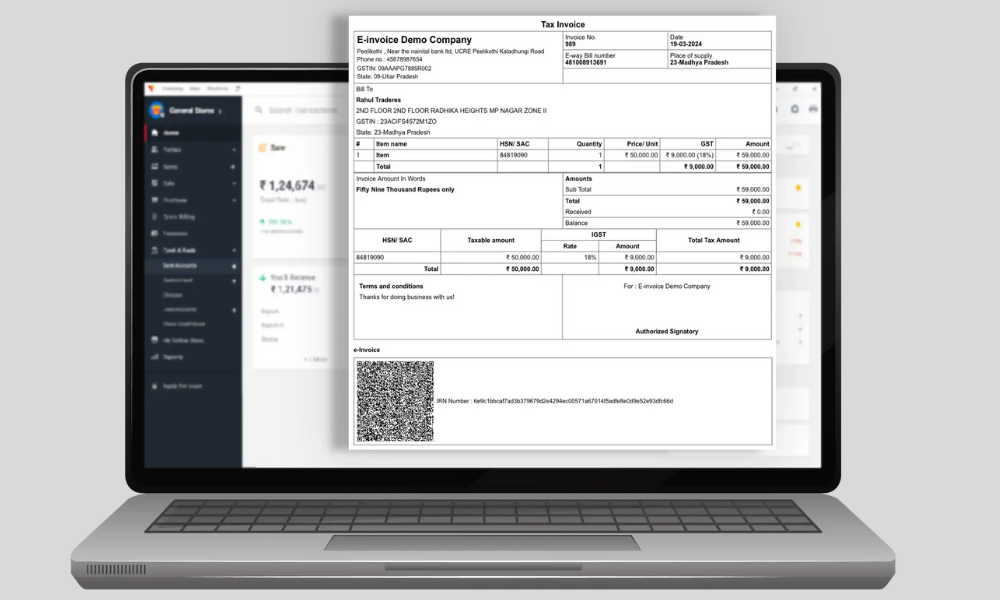Expand the Parties submenu arrow
This screenshot has height=600, width=1000.
click(x=234, y=150)
